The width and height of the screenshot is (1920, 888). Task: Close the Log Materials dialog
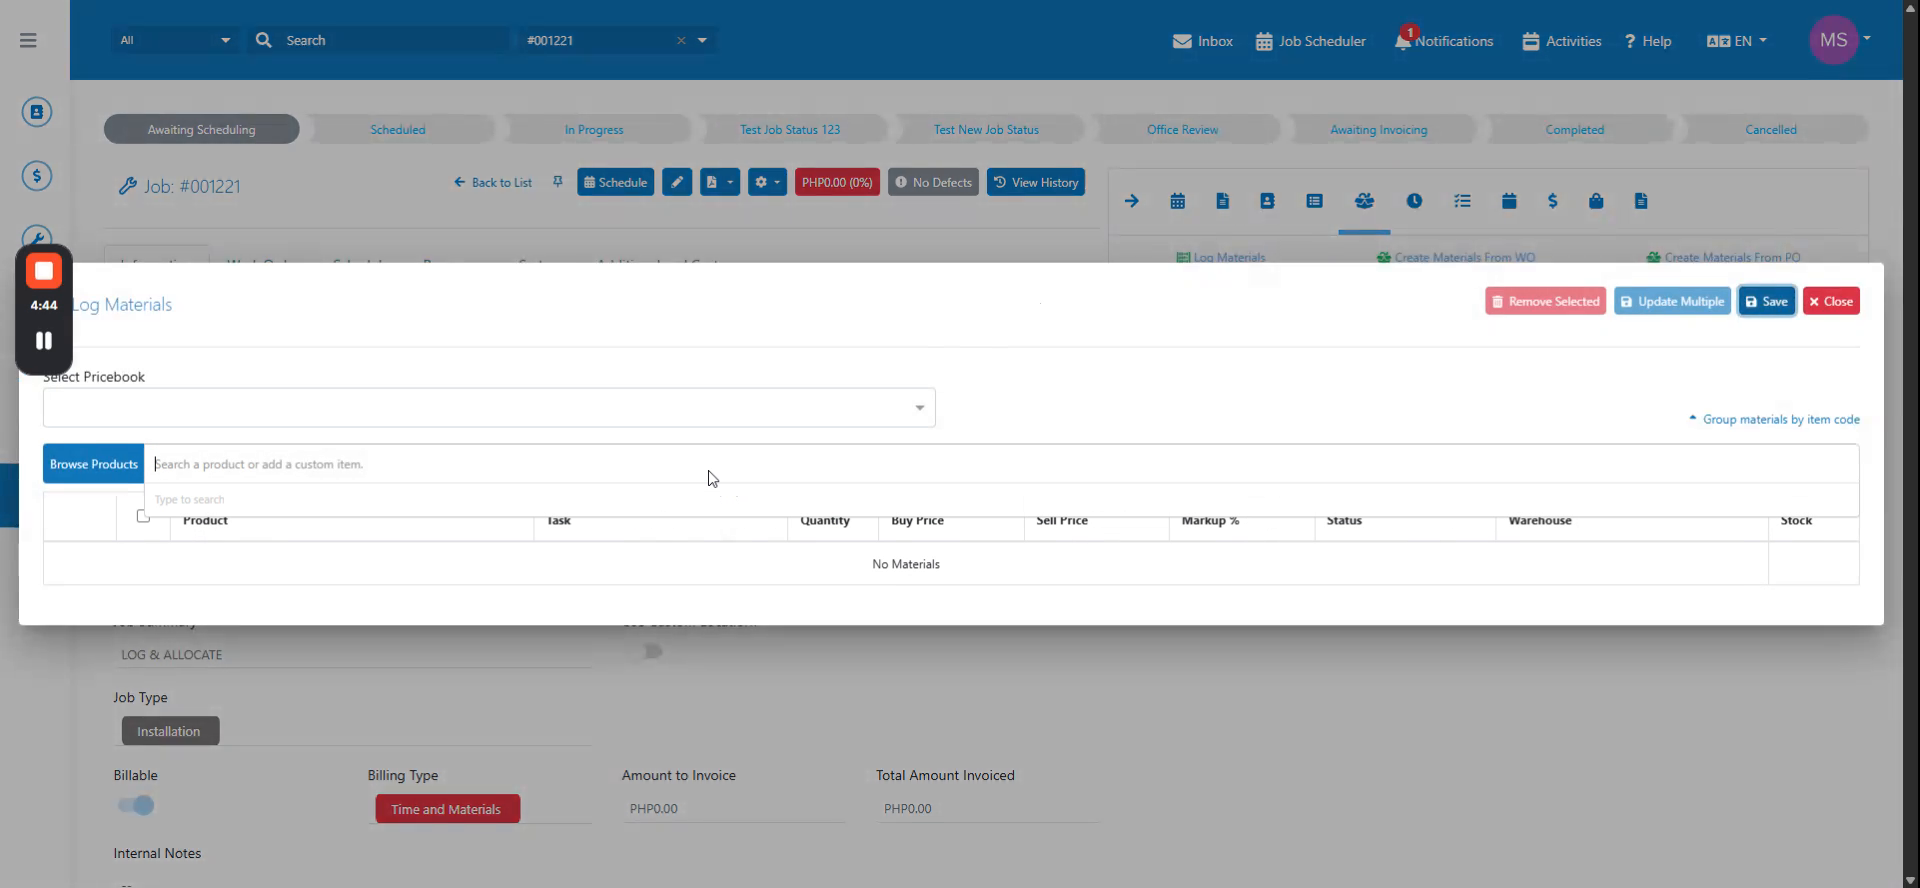click(x=1831, y=301)
